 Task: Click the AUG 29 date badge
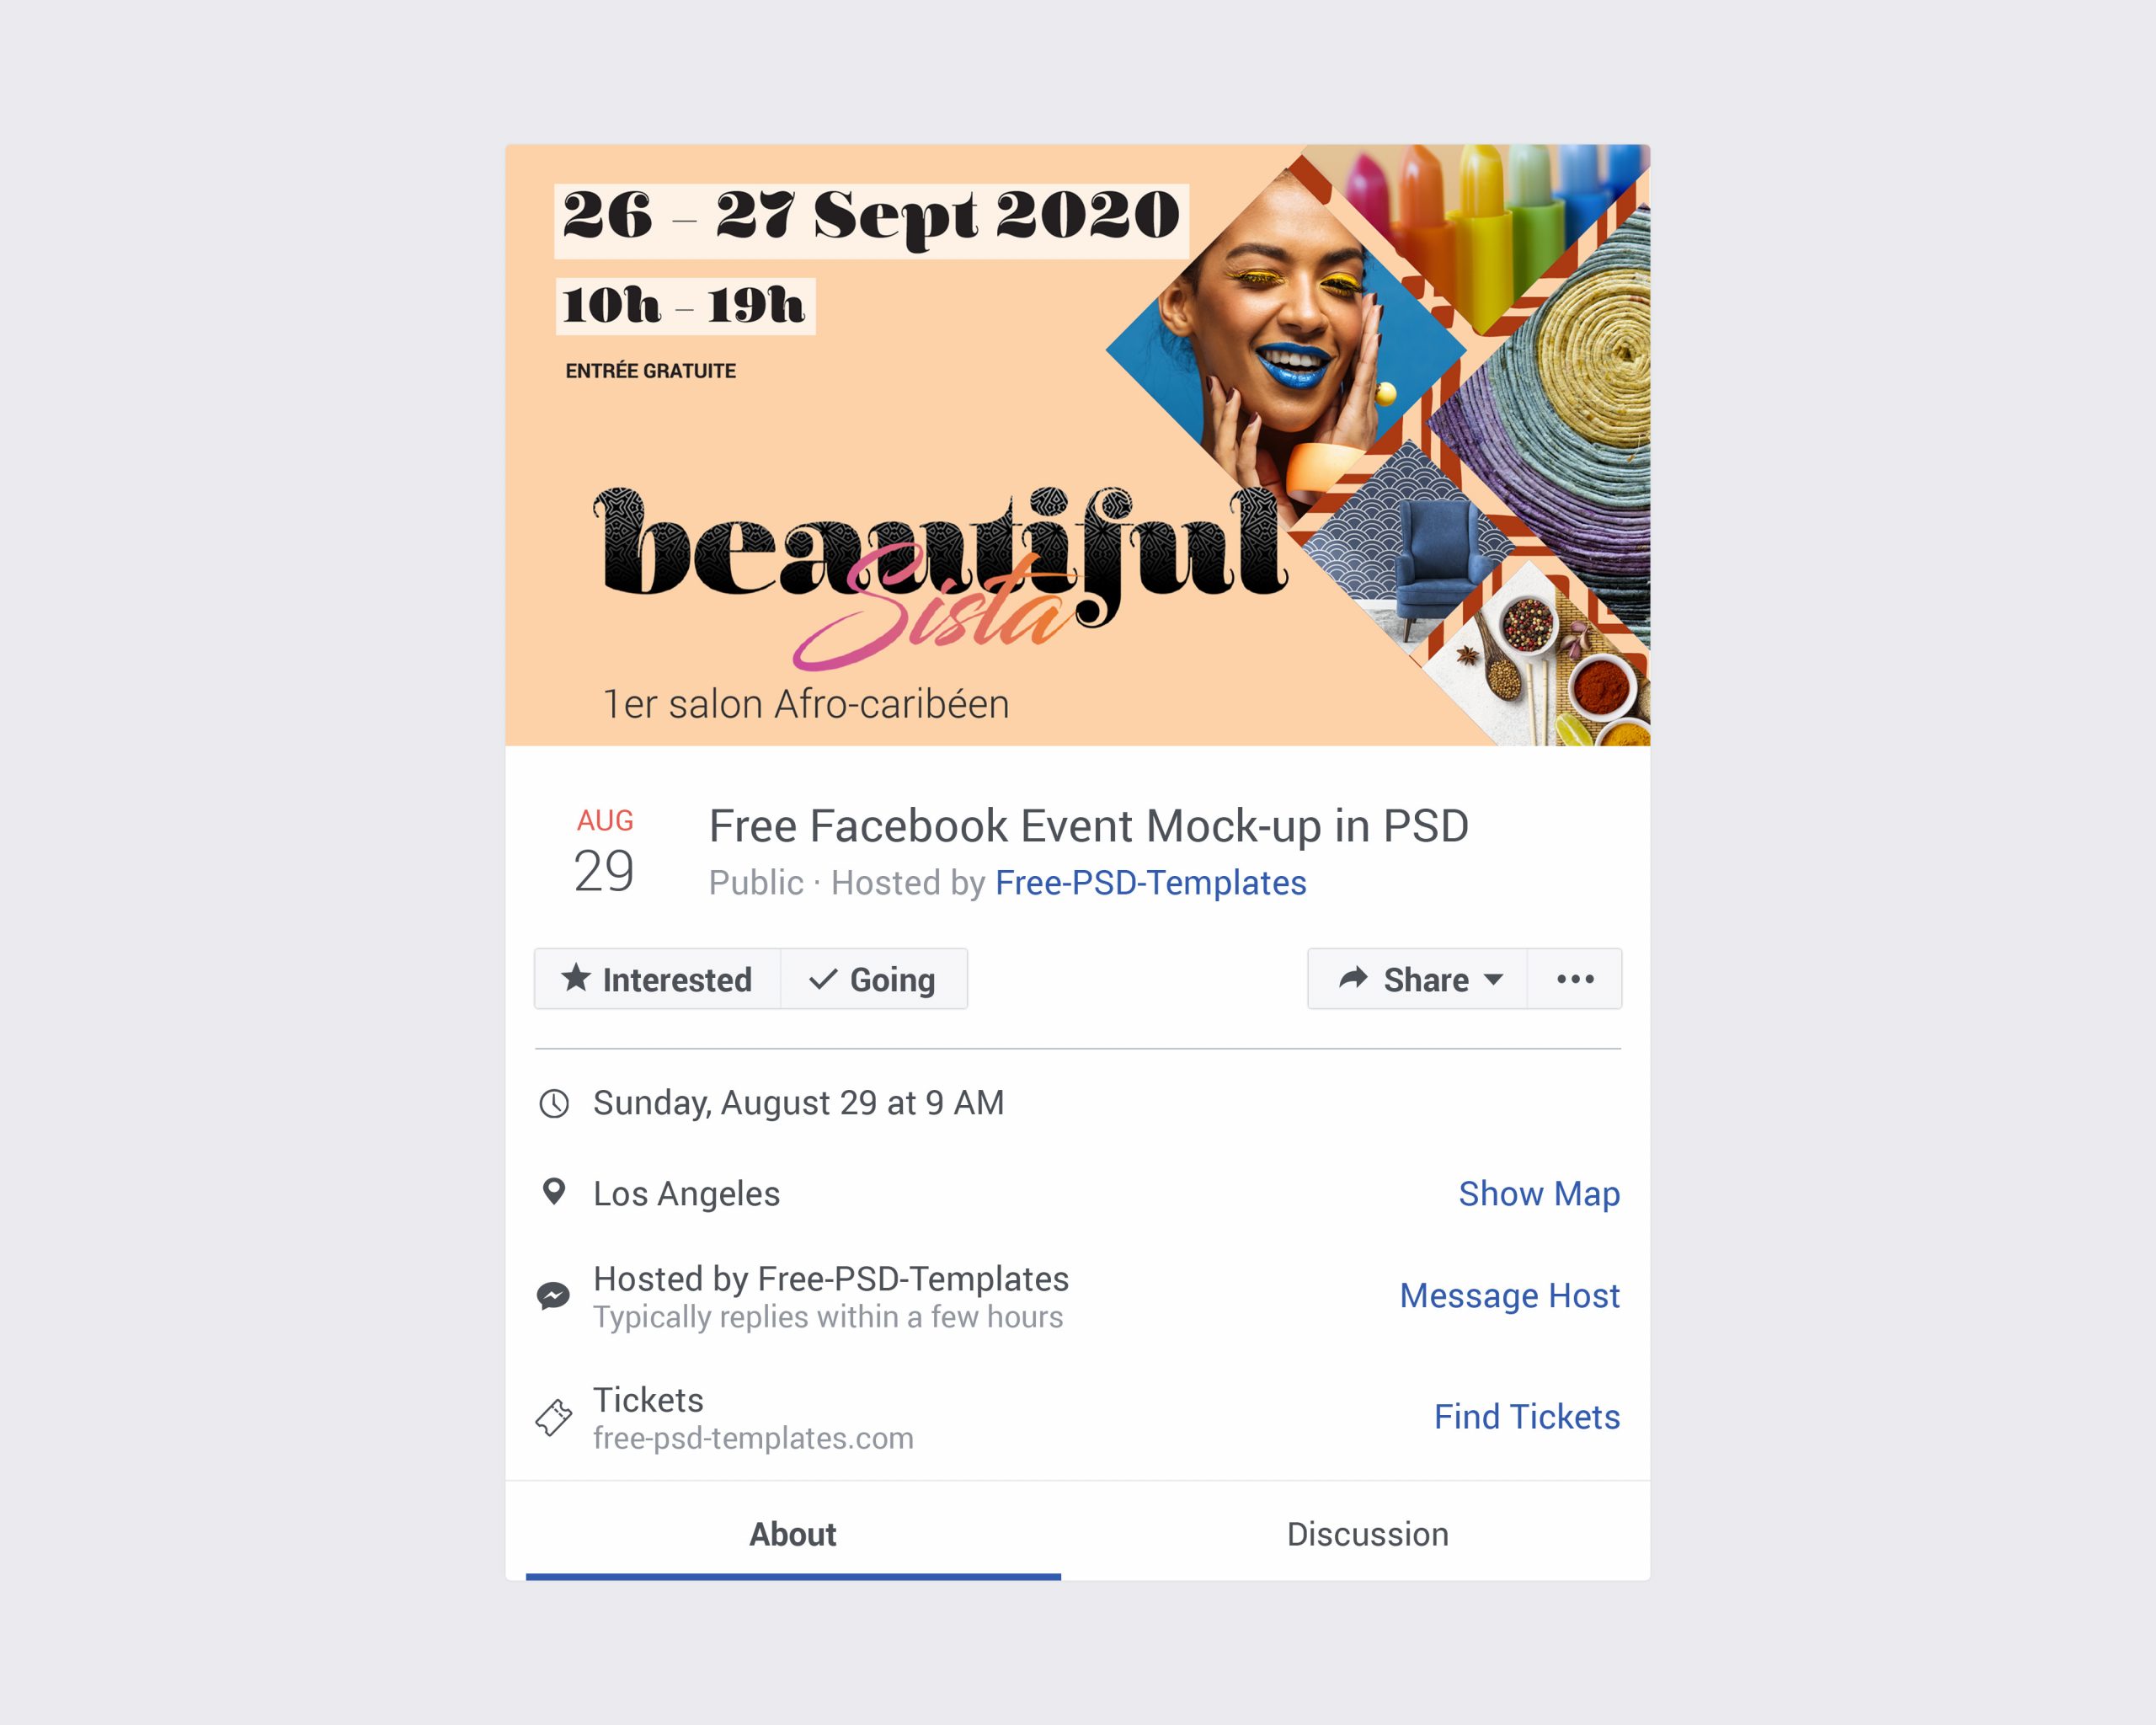pyautogui.click(x=604, y=851)
